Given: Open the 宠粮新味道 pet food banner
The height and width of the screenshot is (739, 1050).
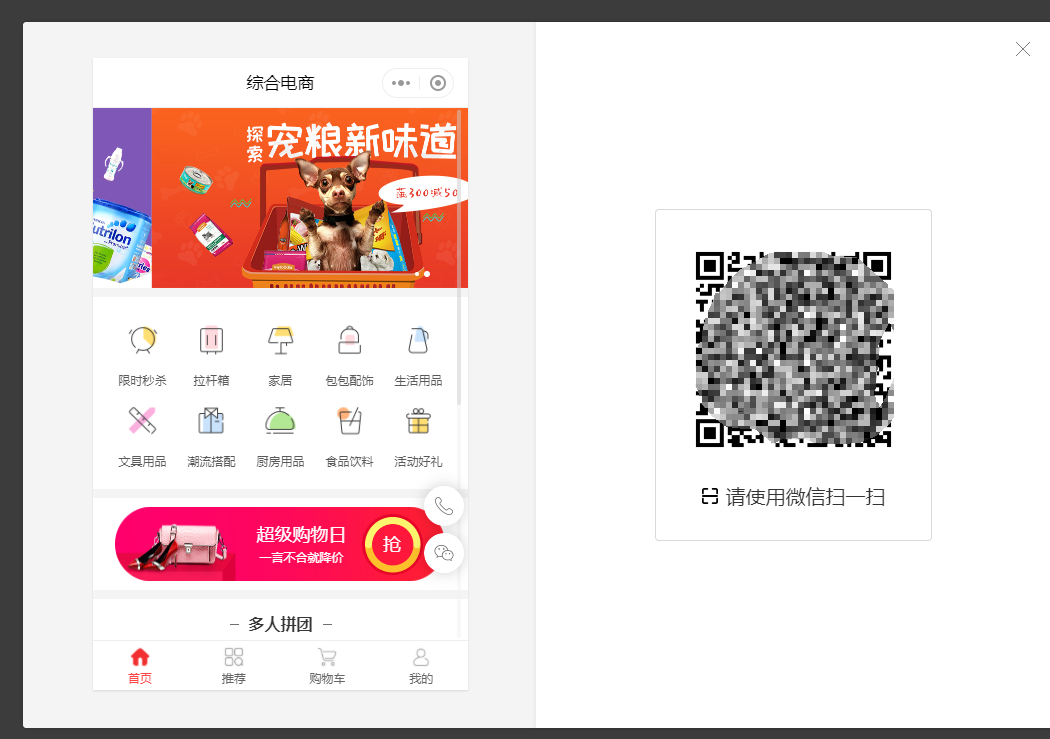Looking at the screenshot, I should tap(309, 198).
